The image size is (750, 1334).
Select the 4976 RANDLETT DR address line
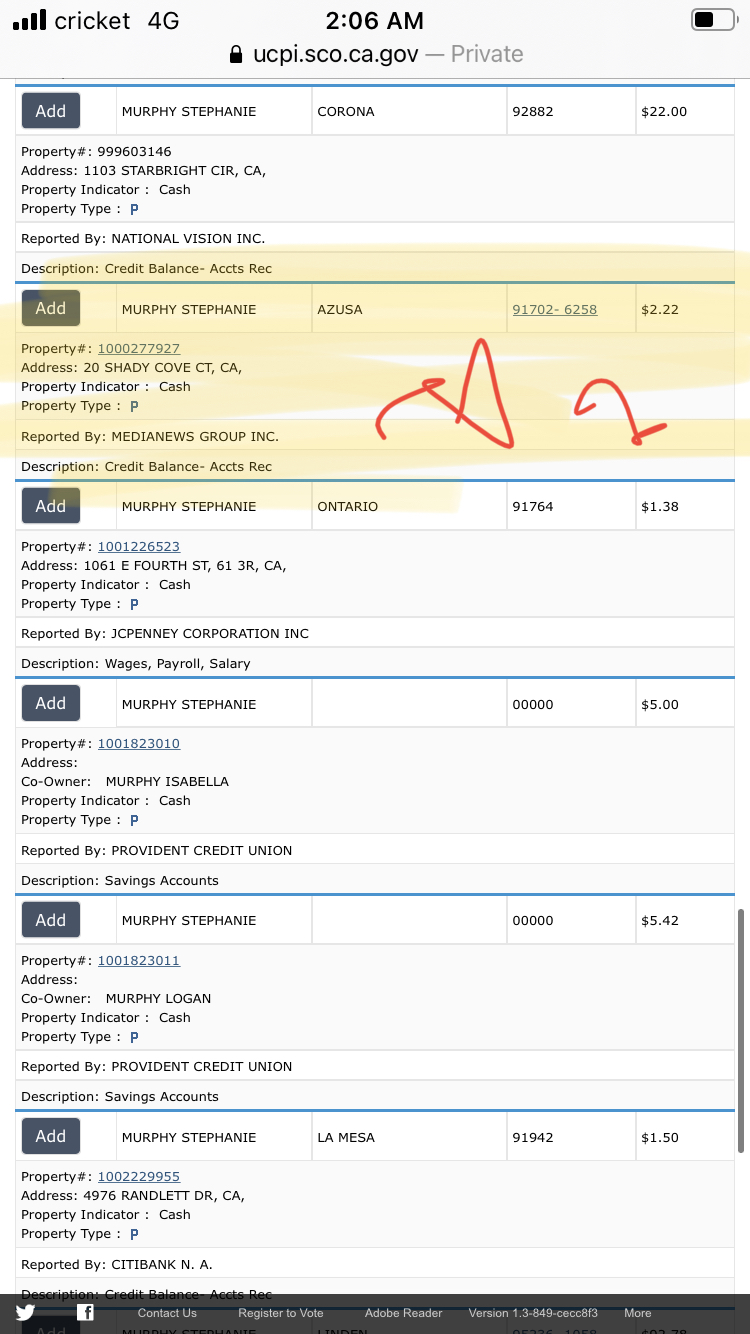tap(133, 1196)
